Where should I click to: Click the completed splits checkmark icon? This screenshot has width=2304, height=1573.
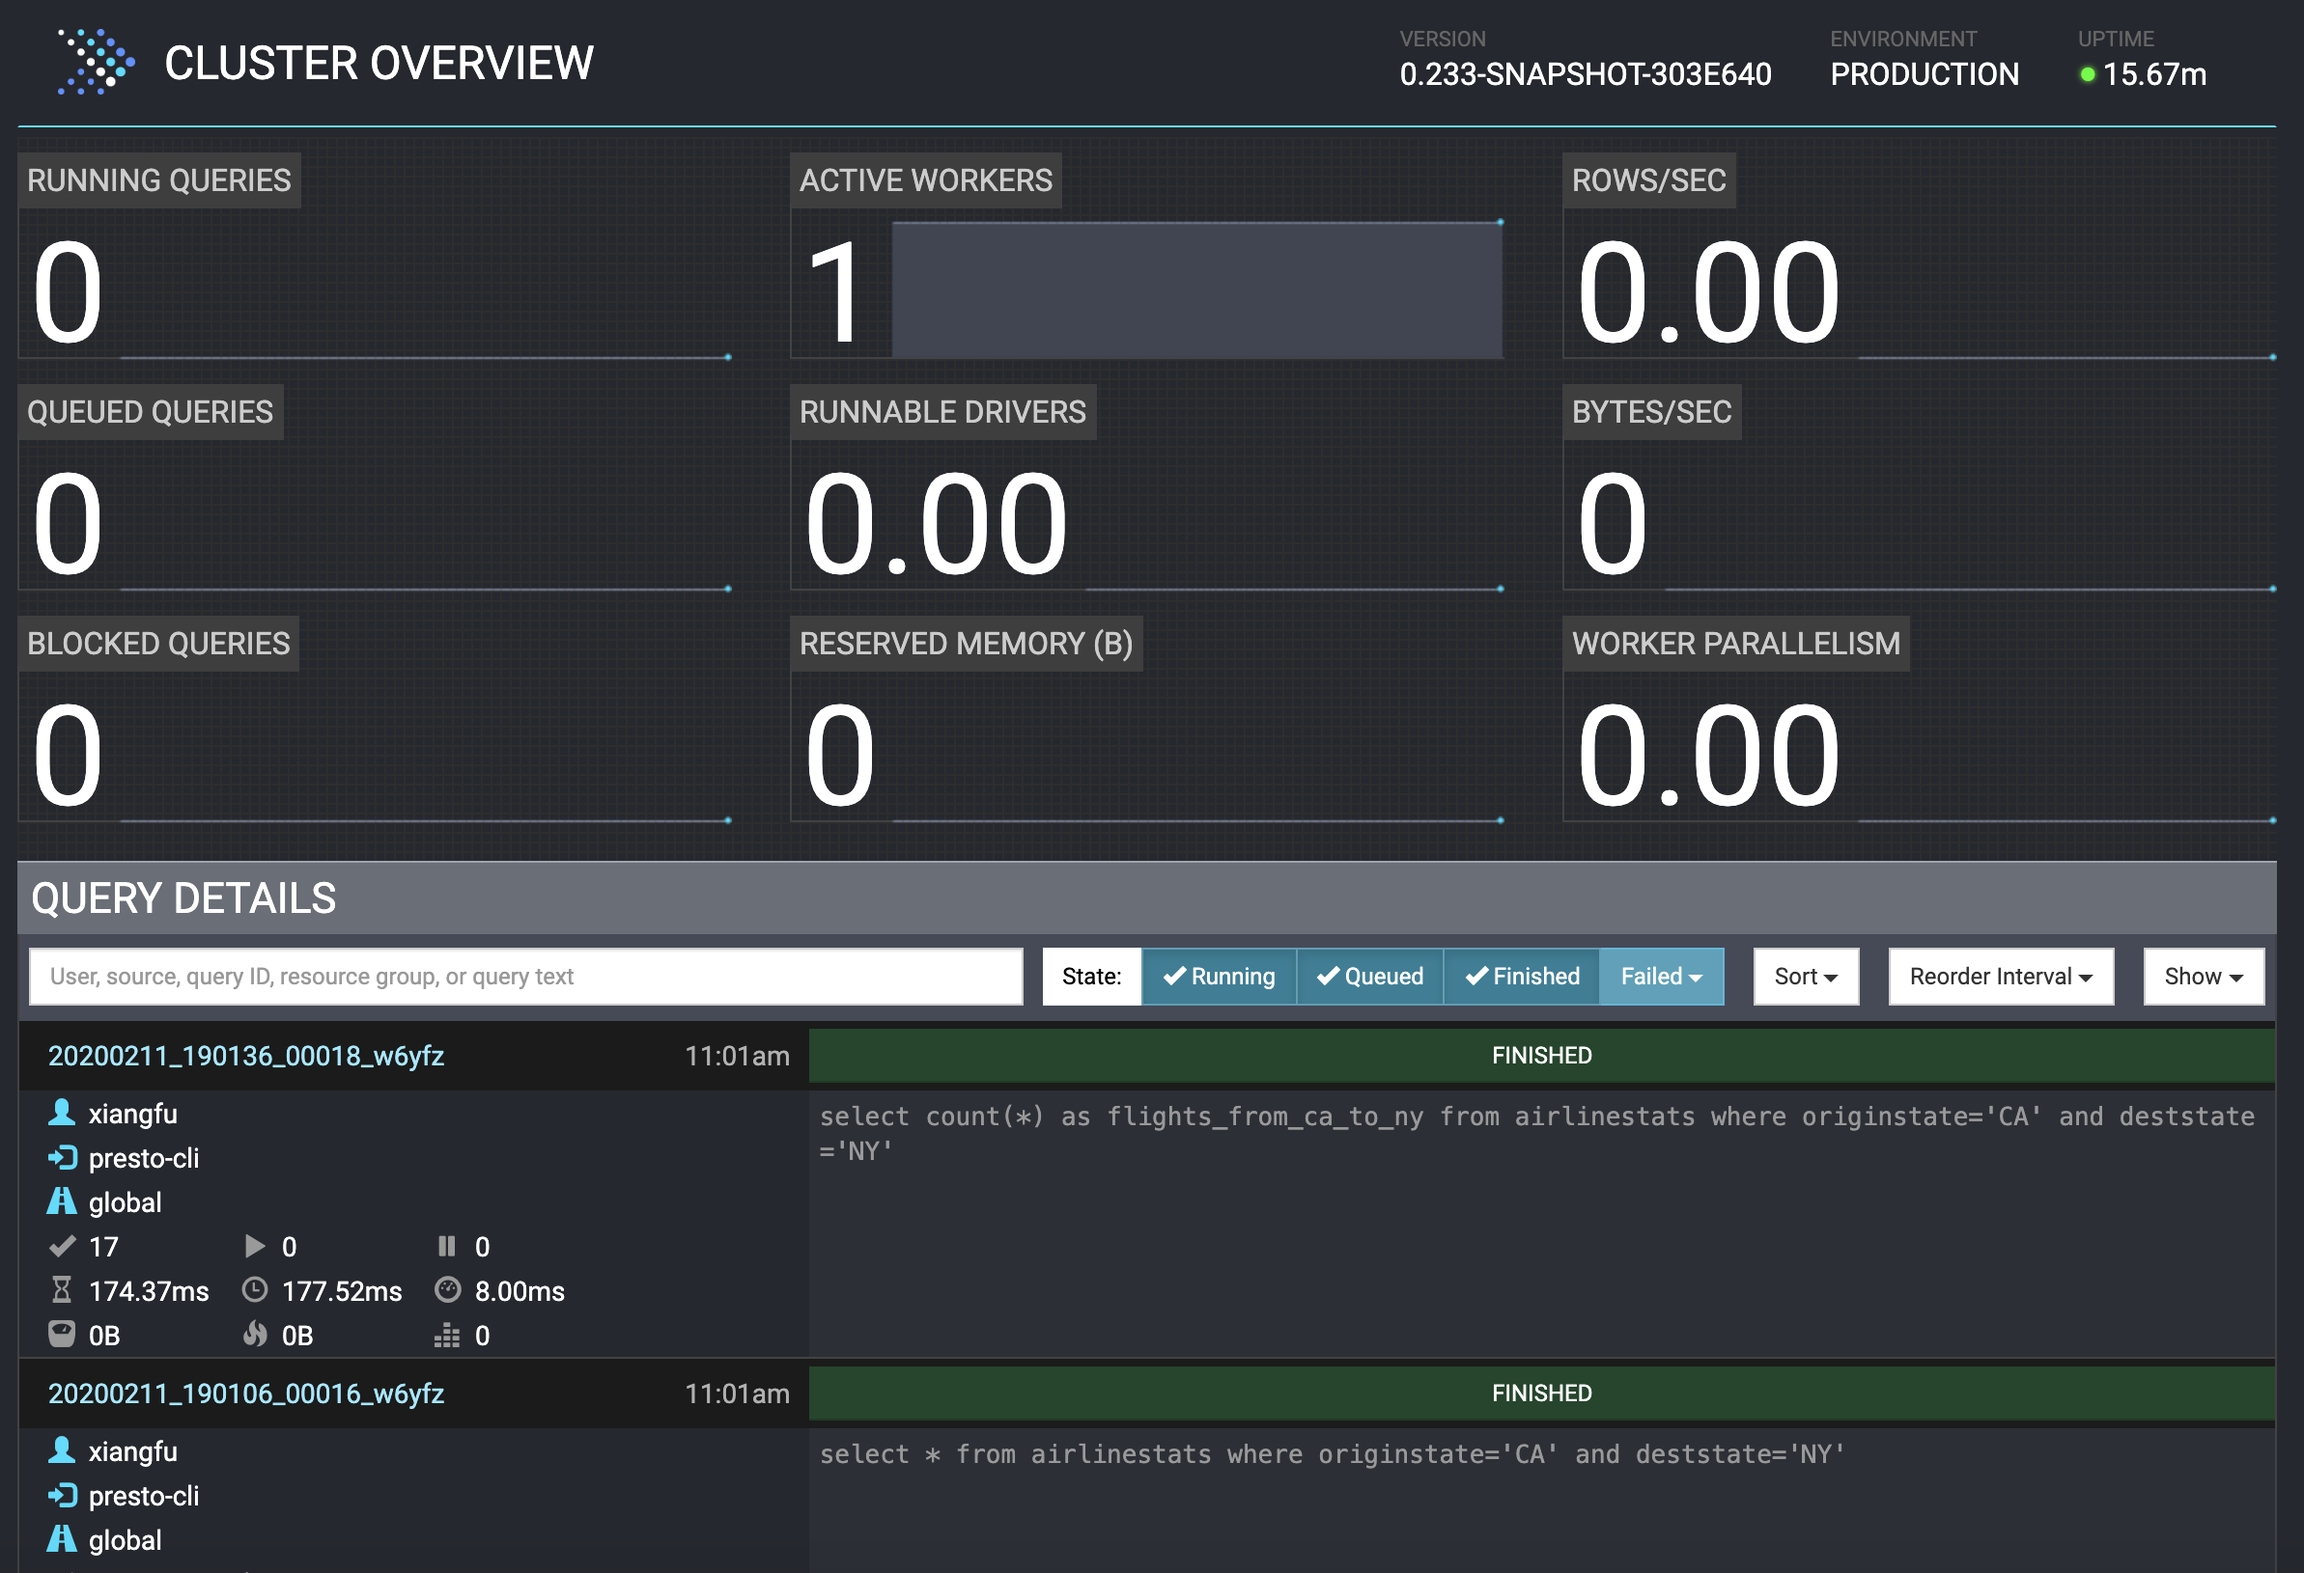click(62, 1246)
